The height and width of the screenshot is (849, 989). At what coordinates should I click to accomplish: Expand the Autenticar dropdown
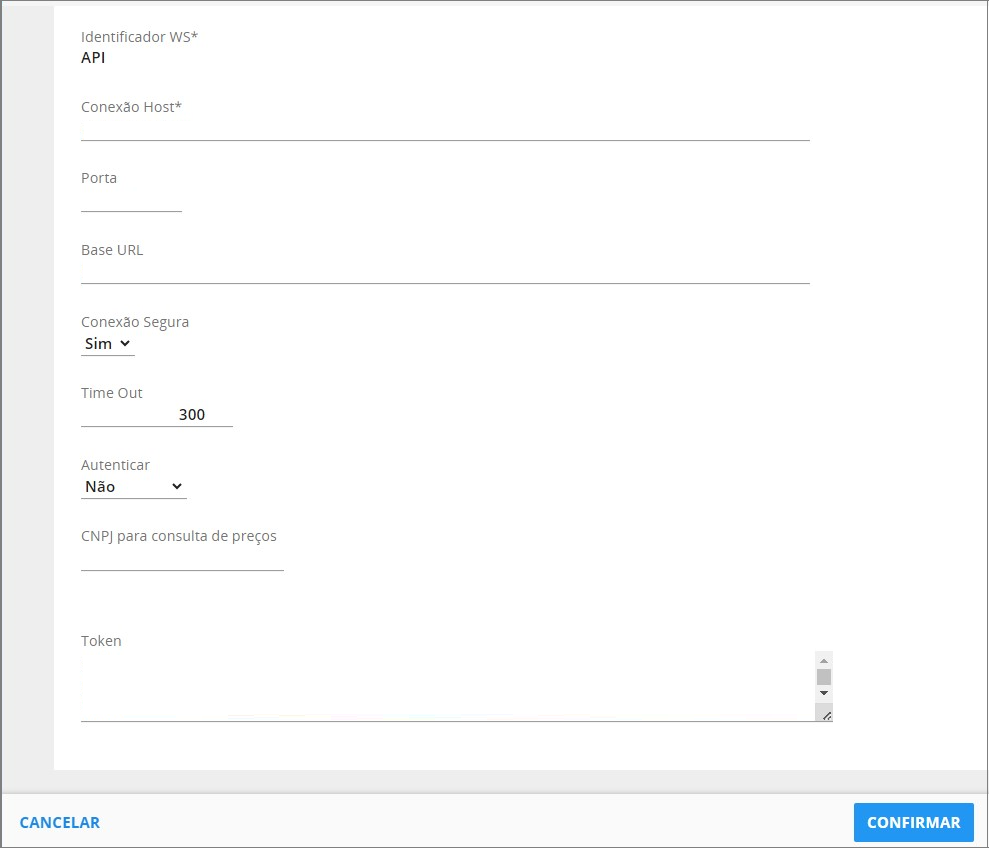click(x=134, y=487)
